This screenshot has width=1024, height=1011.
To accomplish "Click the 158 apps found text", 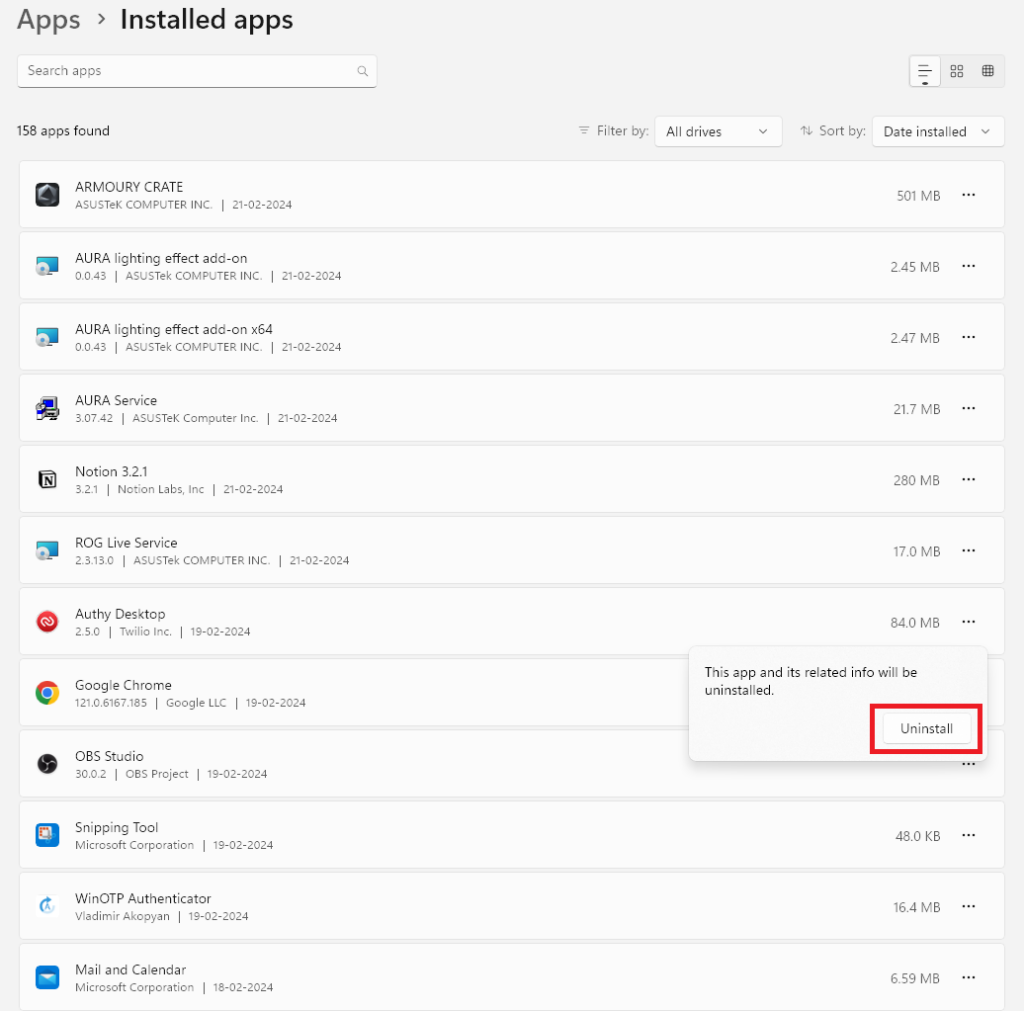I will pyautogui.click(x=63, y=131).
